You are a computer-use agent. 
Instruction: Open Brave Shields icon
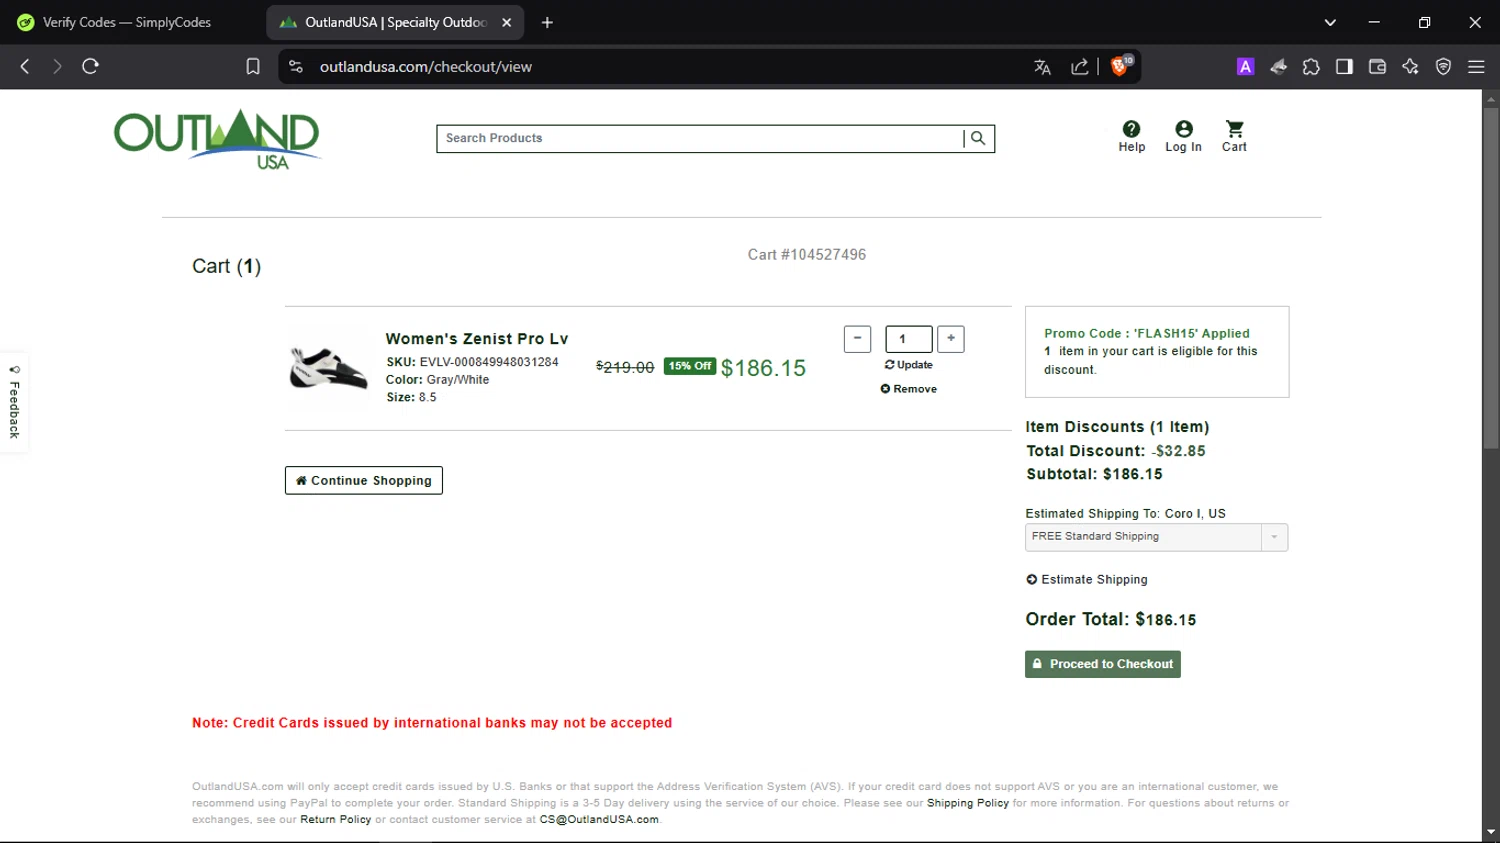point(1121,66)
